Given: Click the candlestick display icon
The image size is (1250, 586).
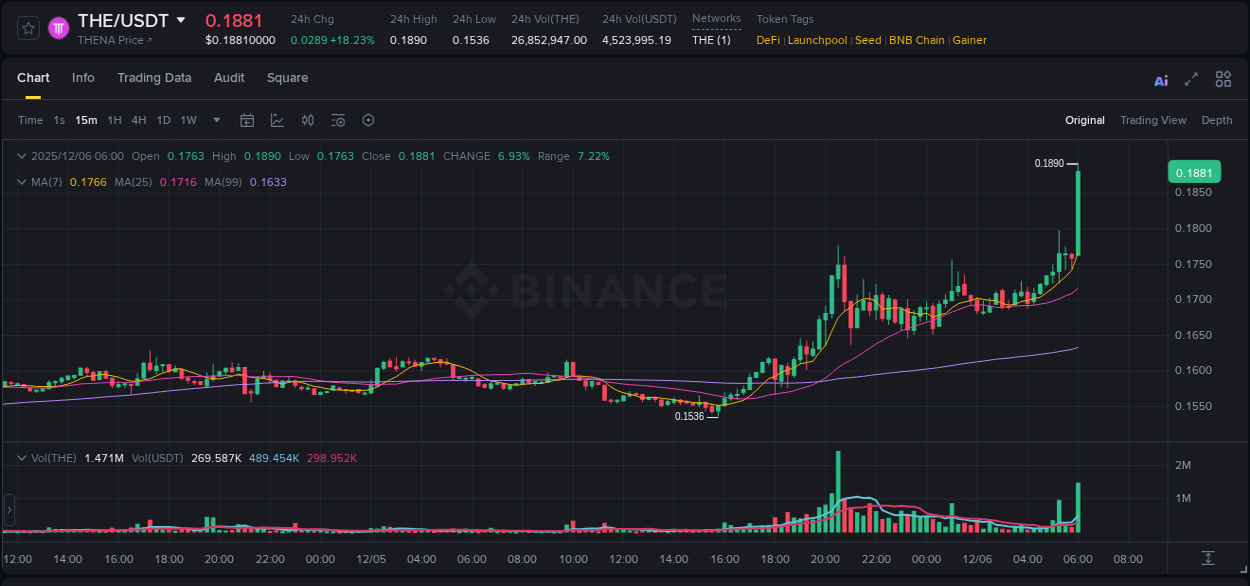Looking at the screenshot, I should (x=308, y=120).
